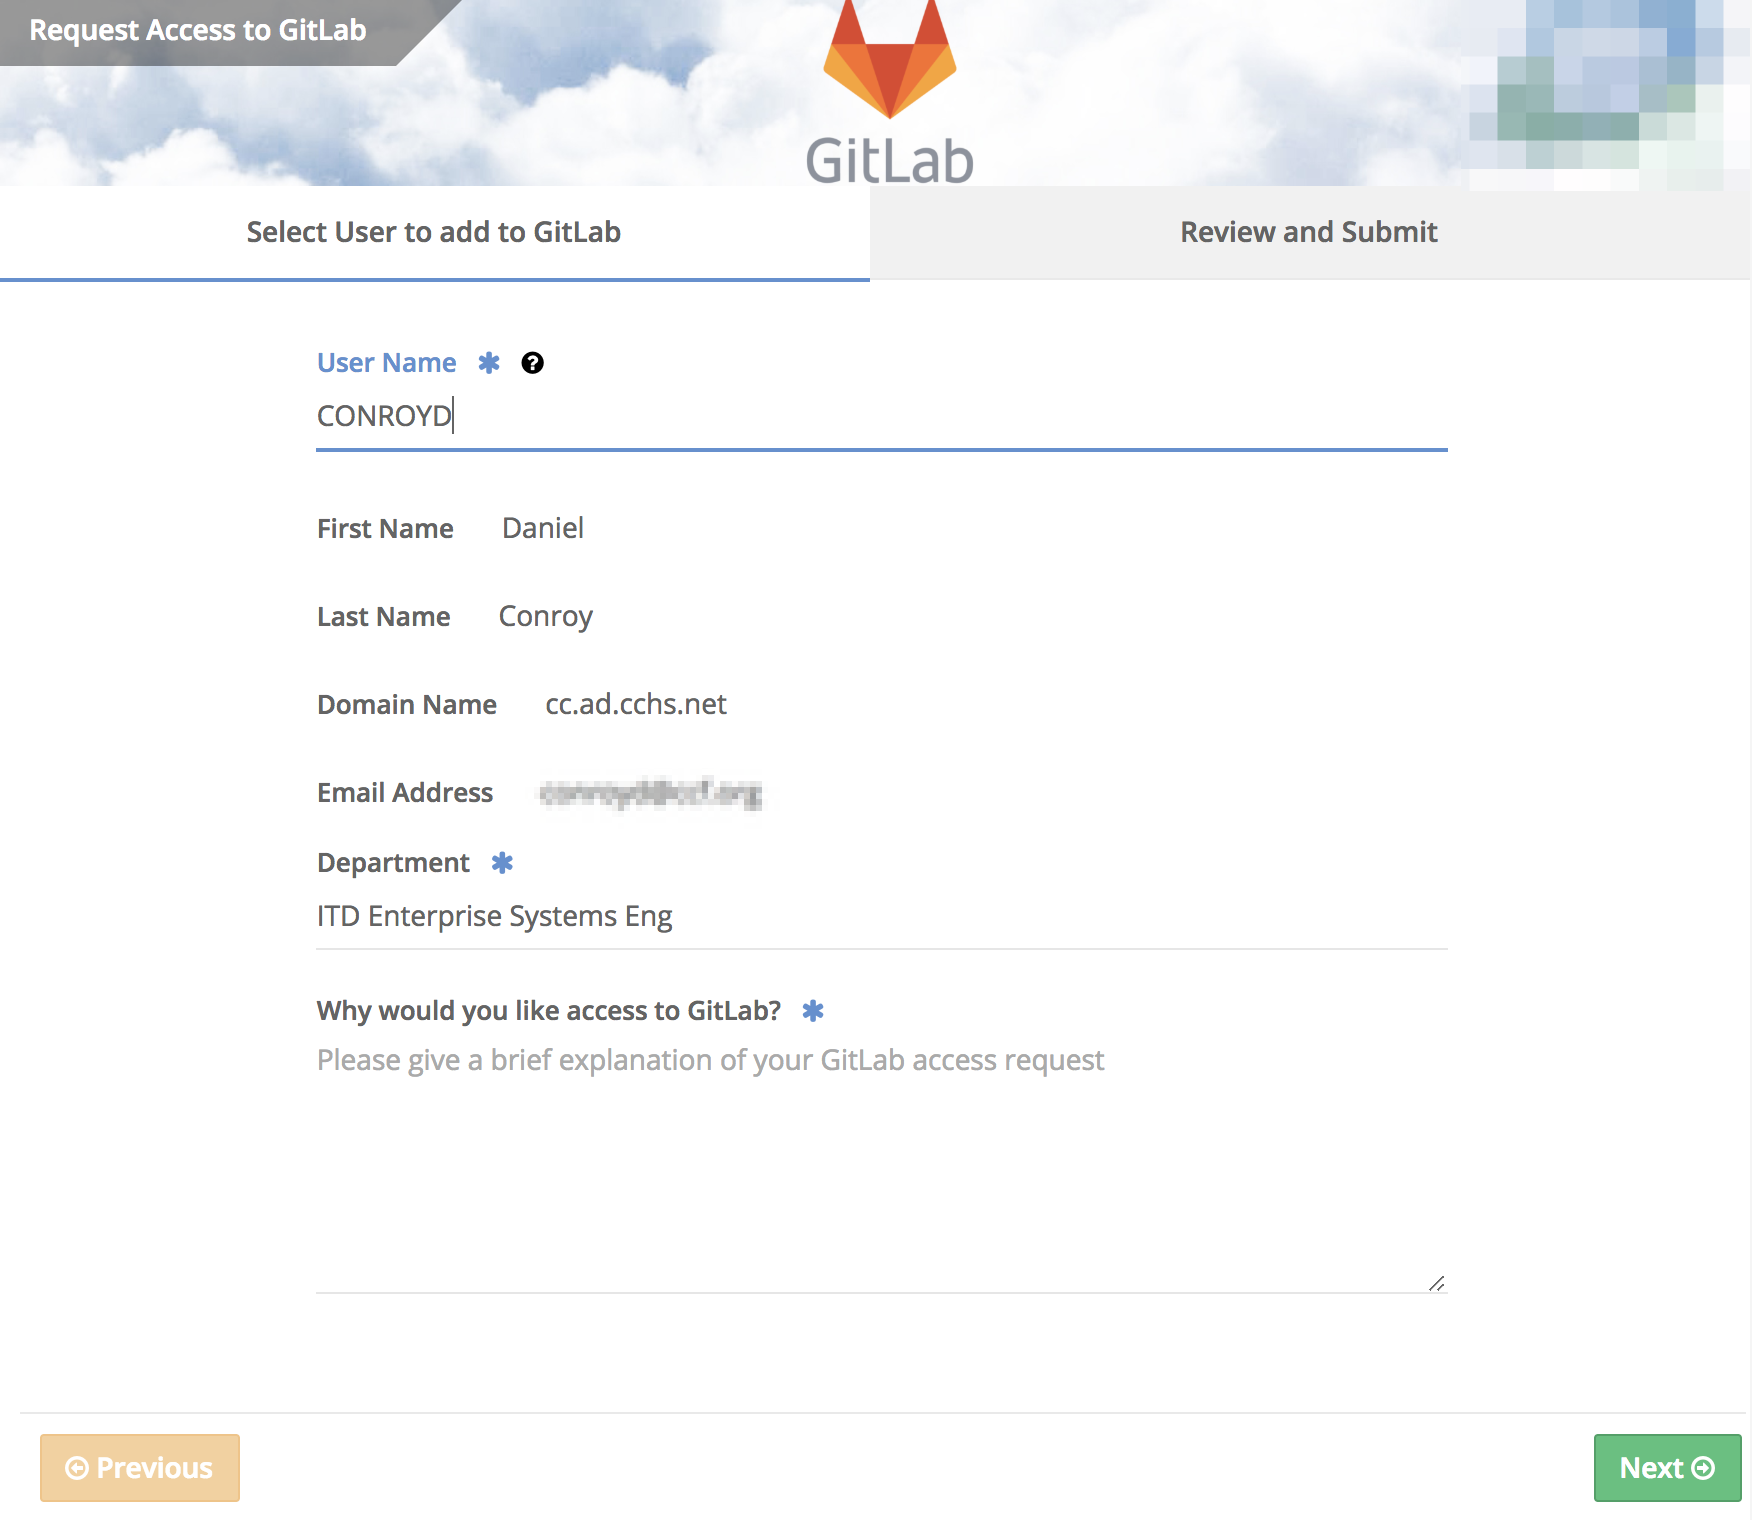1752x1520 pixels.
Task: Click the User Name field label
Action: click(386, 363)
